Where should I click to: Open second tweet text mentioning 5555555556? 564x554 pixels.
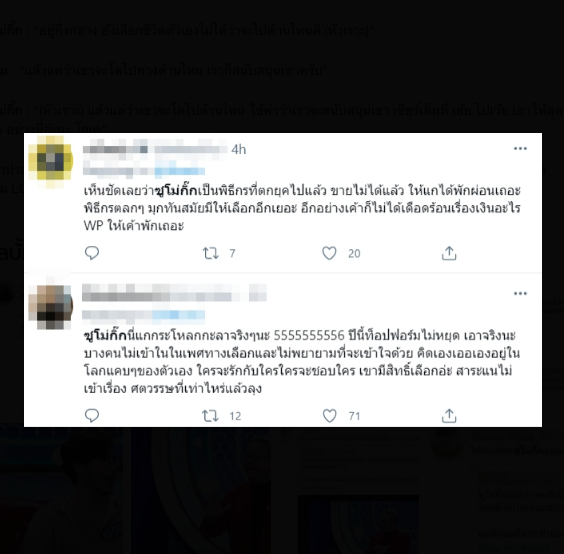coord(301,362)
